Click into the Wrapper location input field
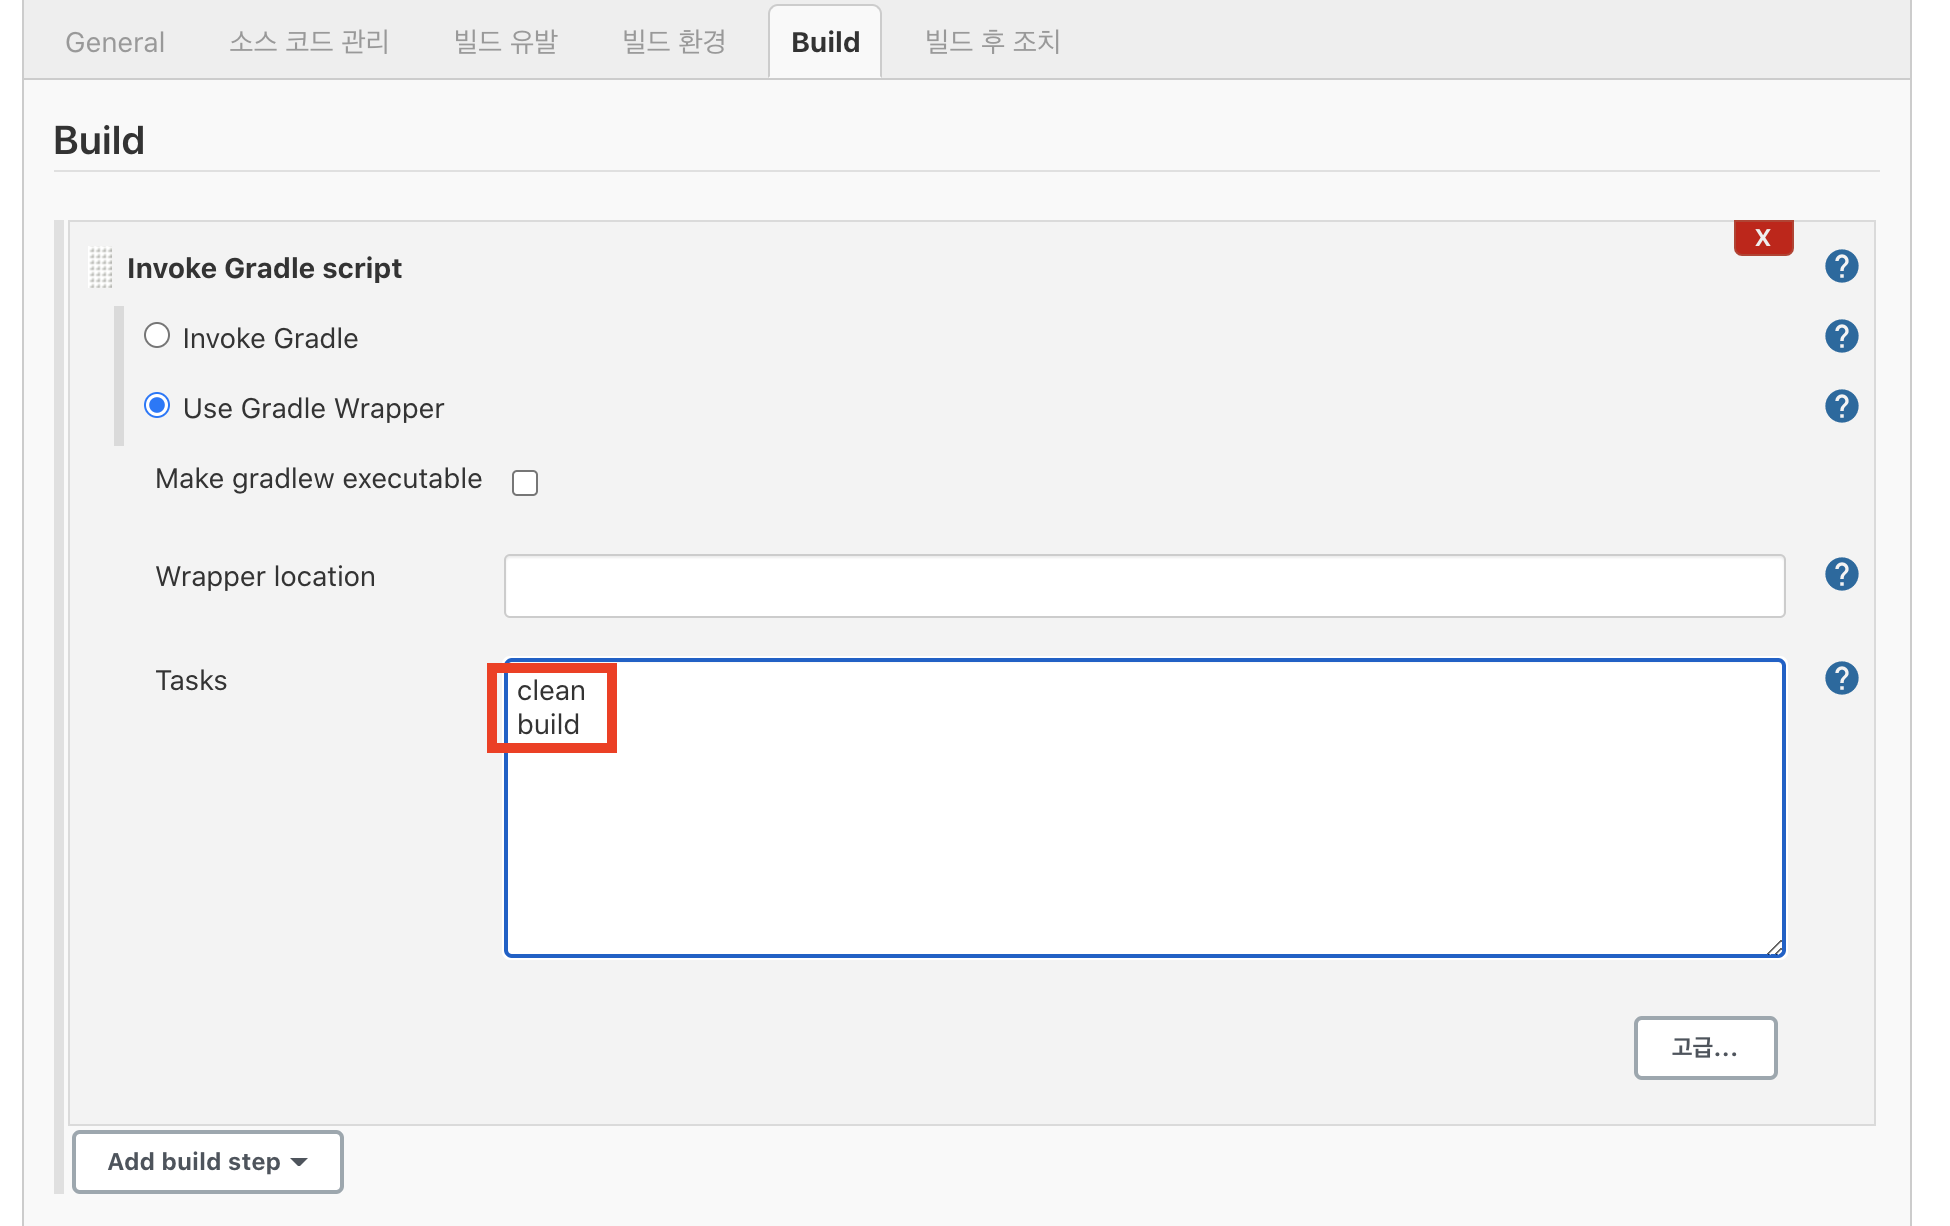The height and width of the screenshot is (1226, 1950). pos(1144,586)
